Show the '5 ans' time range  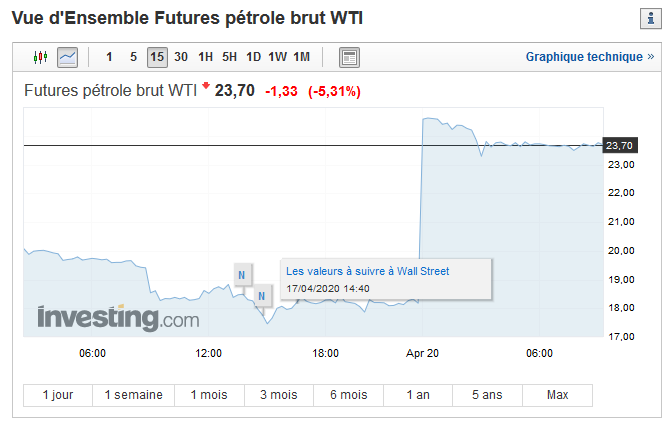(x=487, y=395)
